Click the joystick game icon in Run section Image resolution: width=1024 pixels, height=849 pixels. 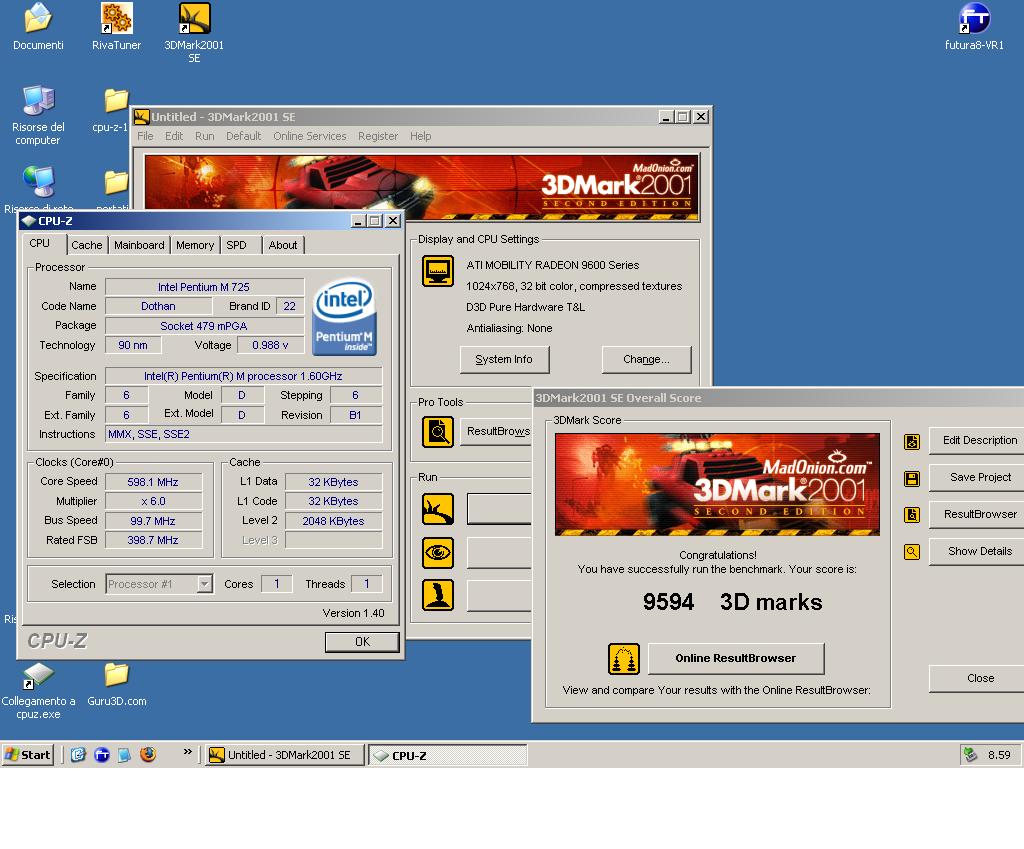pyautogui.click(x=438, y=595)
